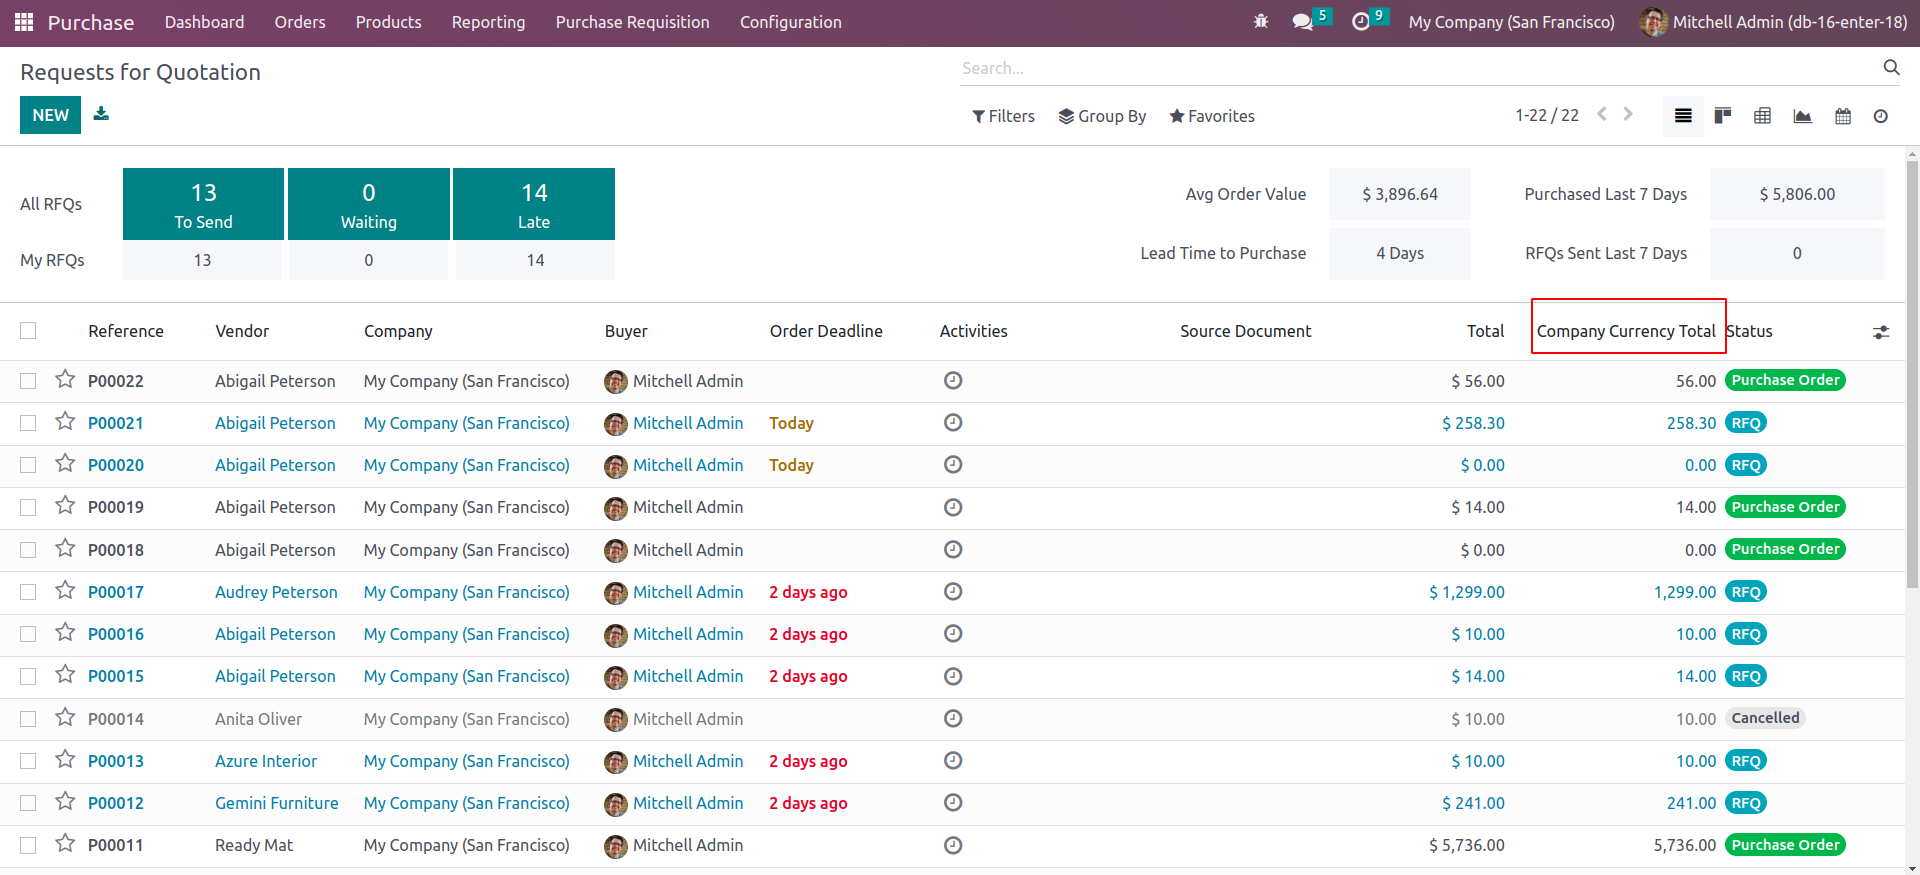Expand the Filters dropdown
Viewport: 1920px width, 875px height.
1003,116
